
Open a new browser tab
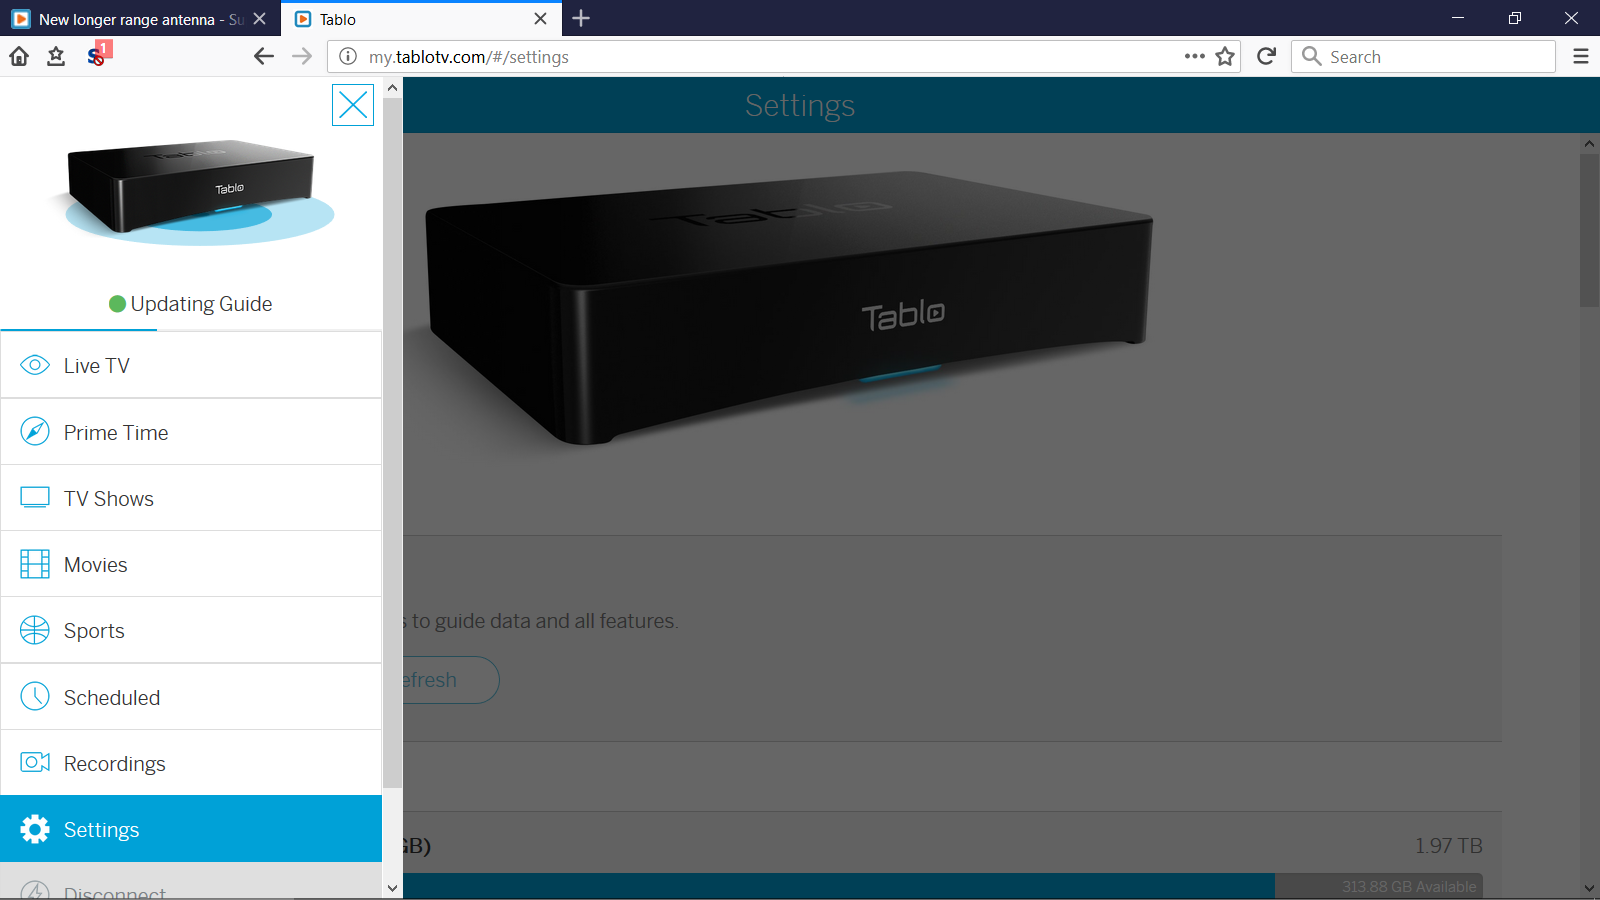pyautogui.click(x=581, y=19)
